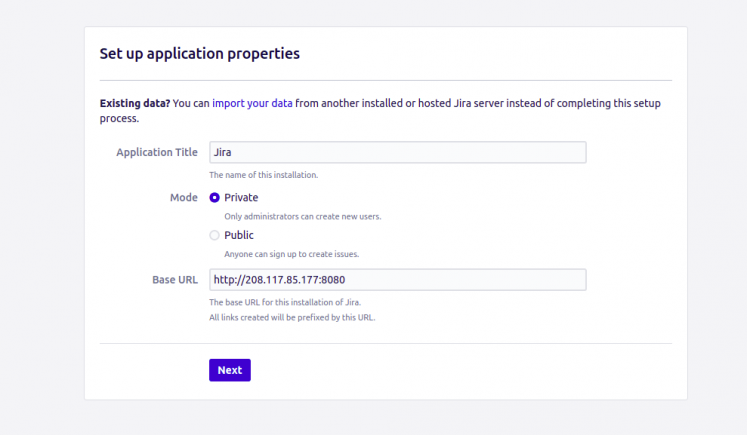Image resolution: width=747 pixels, height=435 pixels.
Task: Click the divider line below the page heading
Action: [385, 80]
